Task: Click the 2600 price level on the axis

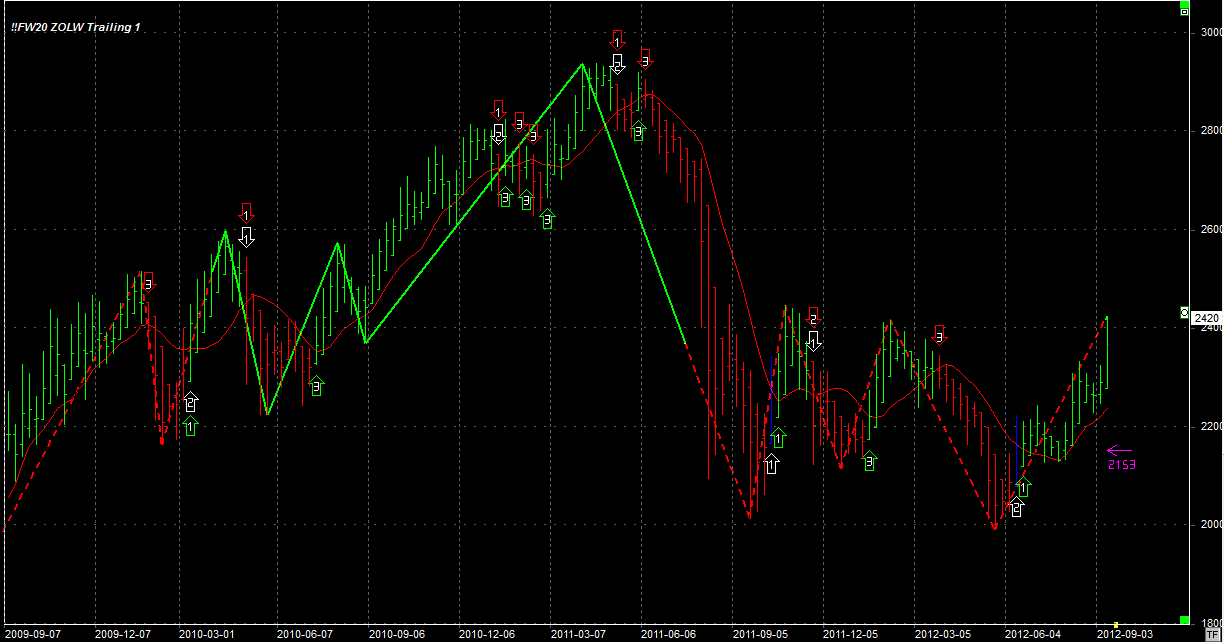Action: (1210, 229)
